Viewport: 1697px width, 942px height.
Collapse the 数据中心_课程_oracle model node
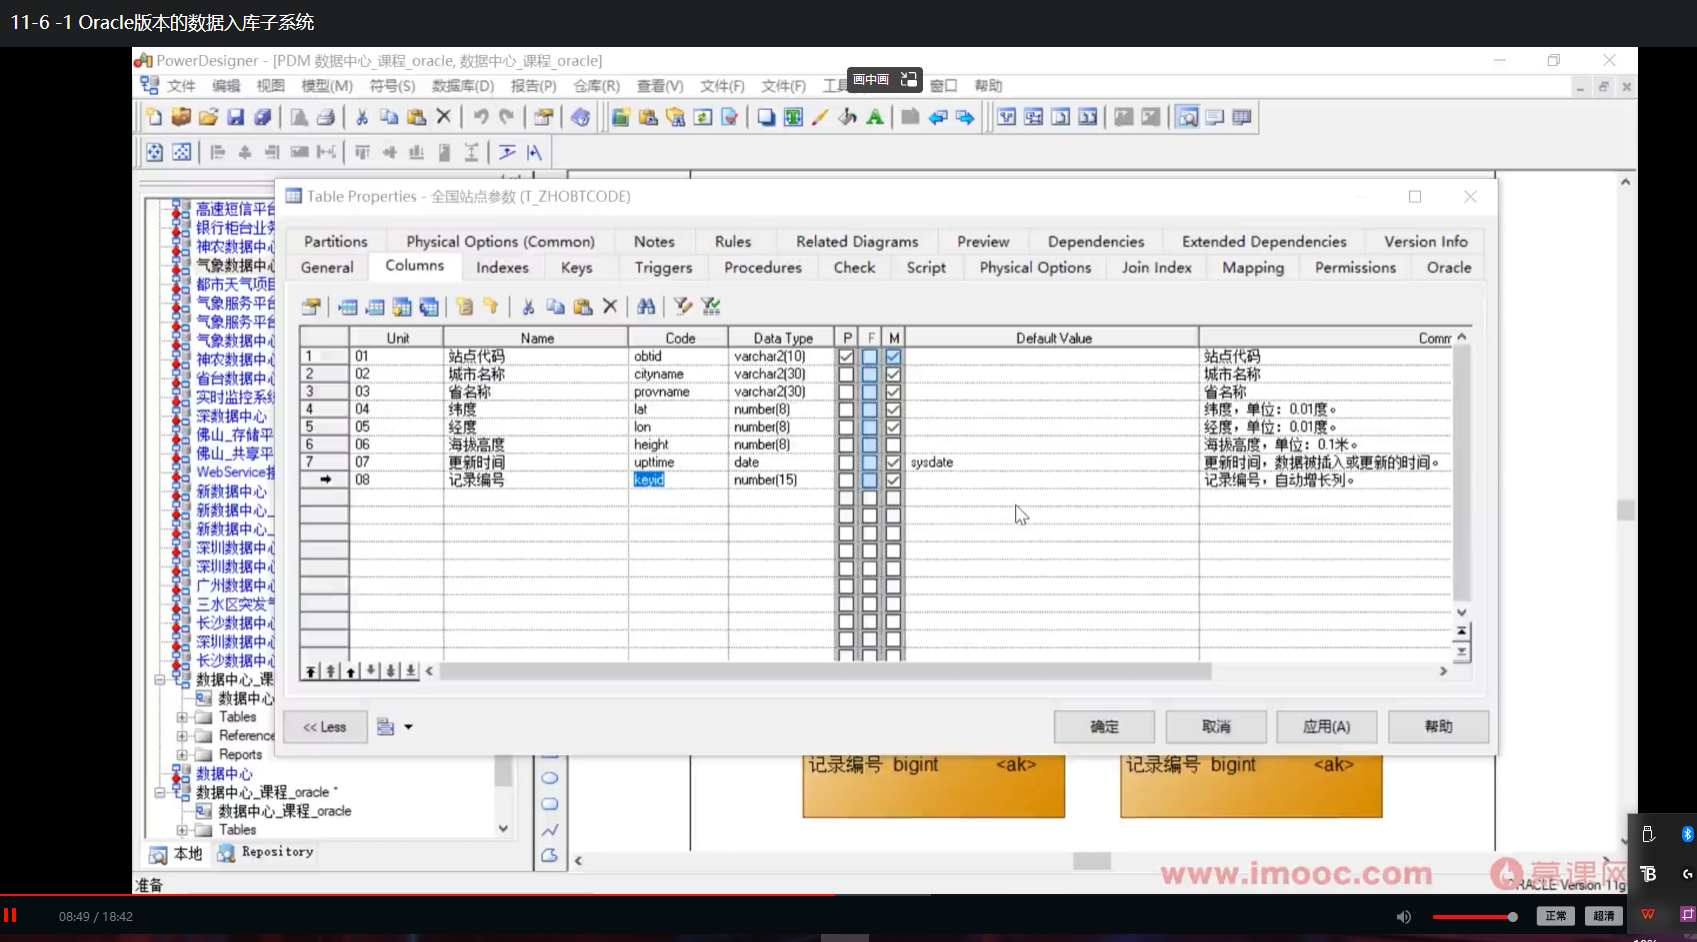(x=159, y=792)
